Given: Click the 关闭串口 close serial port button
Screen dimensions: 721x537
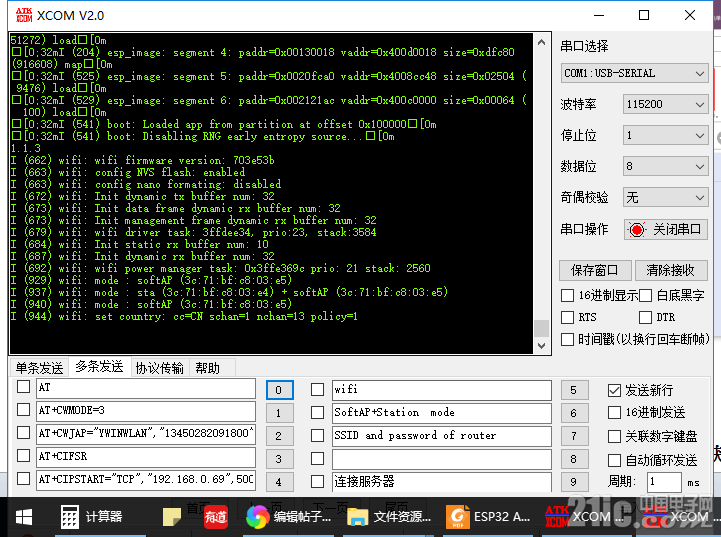Looking at the screenshot, I should [x=665, y=229].
